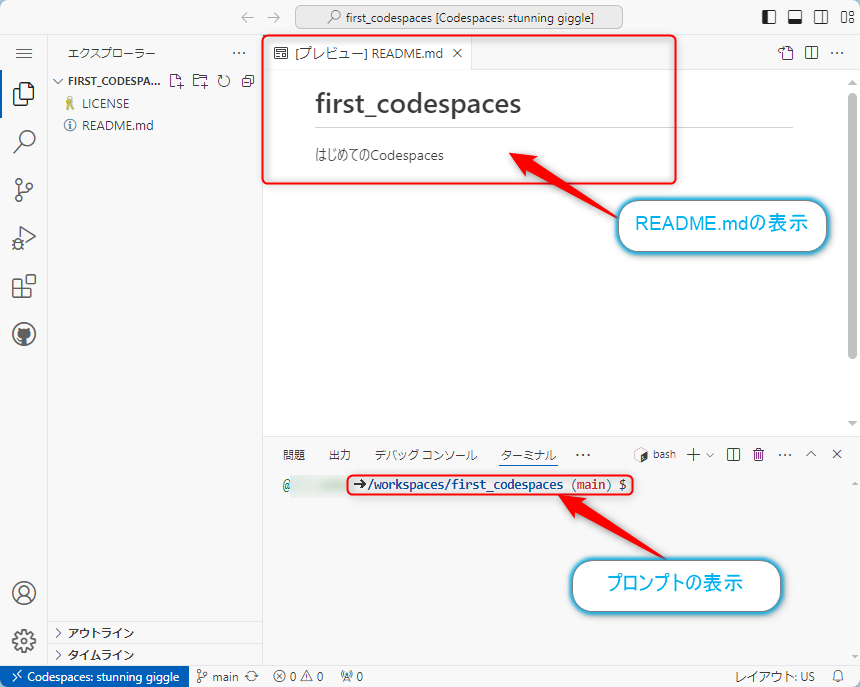Click the show source icon in editor toolbar
The width and height of the screenshot is (860, 687).
click(785, 53)
